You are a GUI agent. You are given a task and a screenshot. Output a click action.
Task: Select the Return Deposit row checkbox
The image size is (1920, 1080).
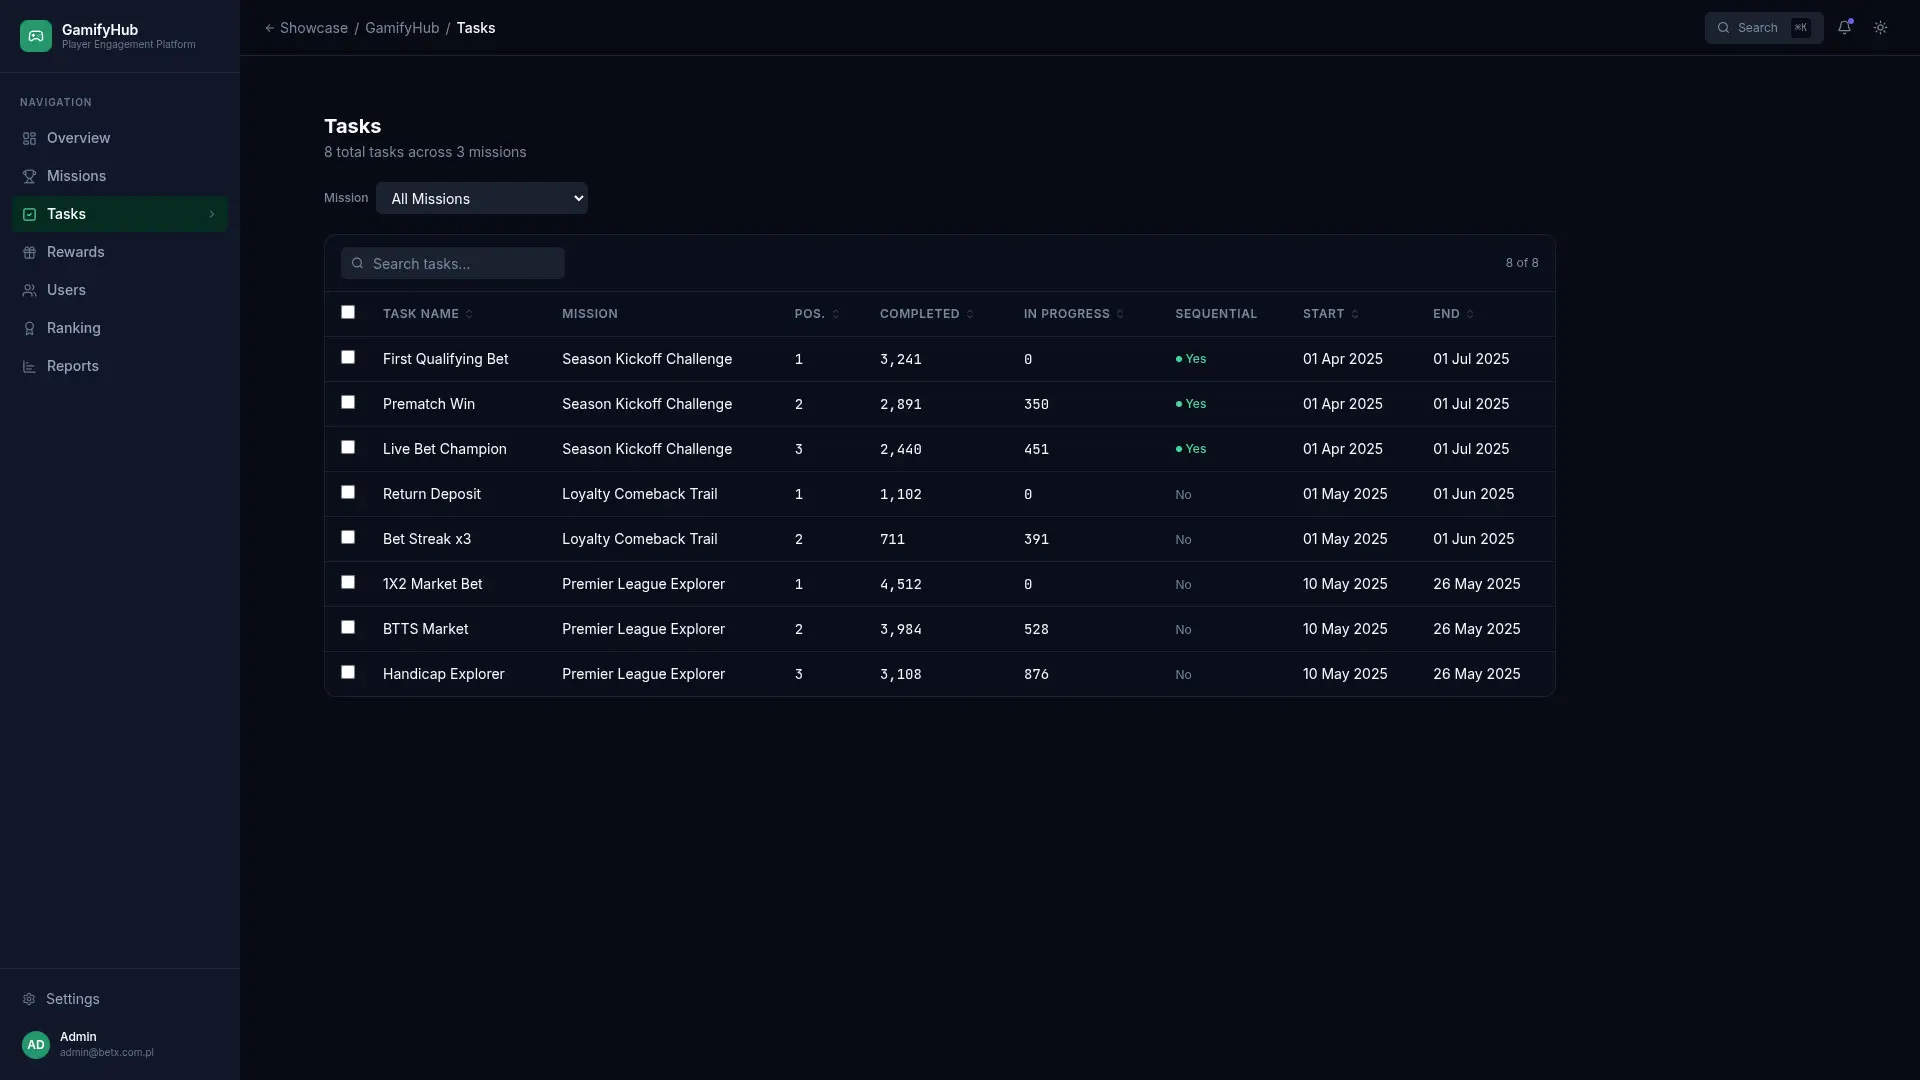click(348, 492)
